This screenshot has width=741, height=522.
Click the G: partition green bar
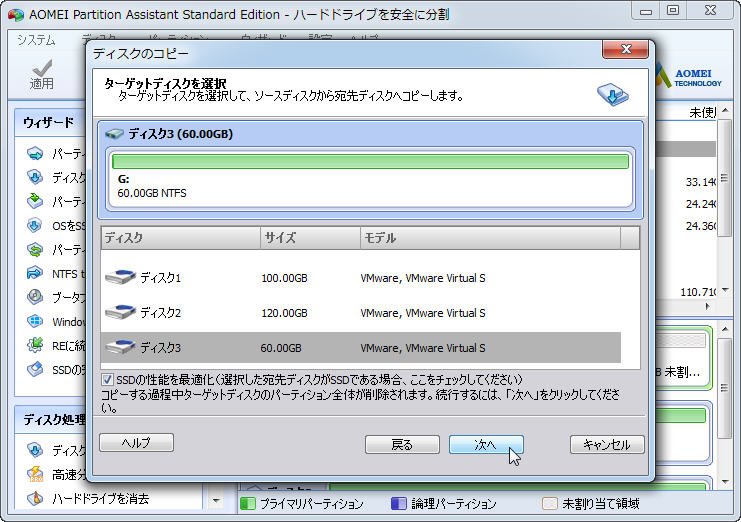[x=370, y=162]
